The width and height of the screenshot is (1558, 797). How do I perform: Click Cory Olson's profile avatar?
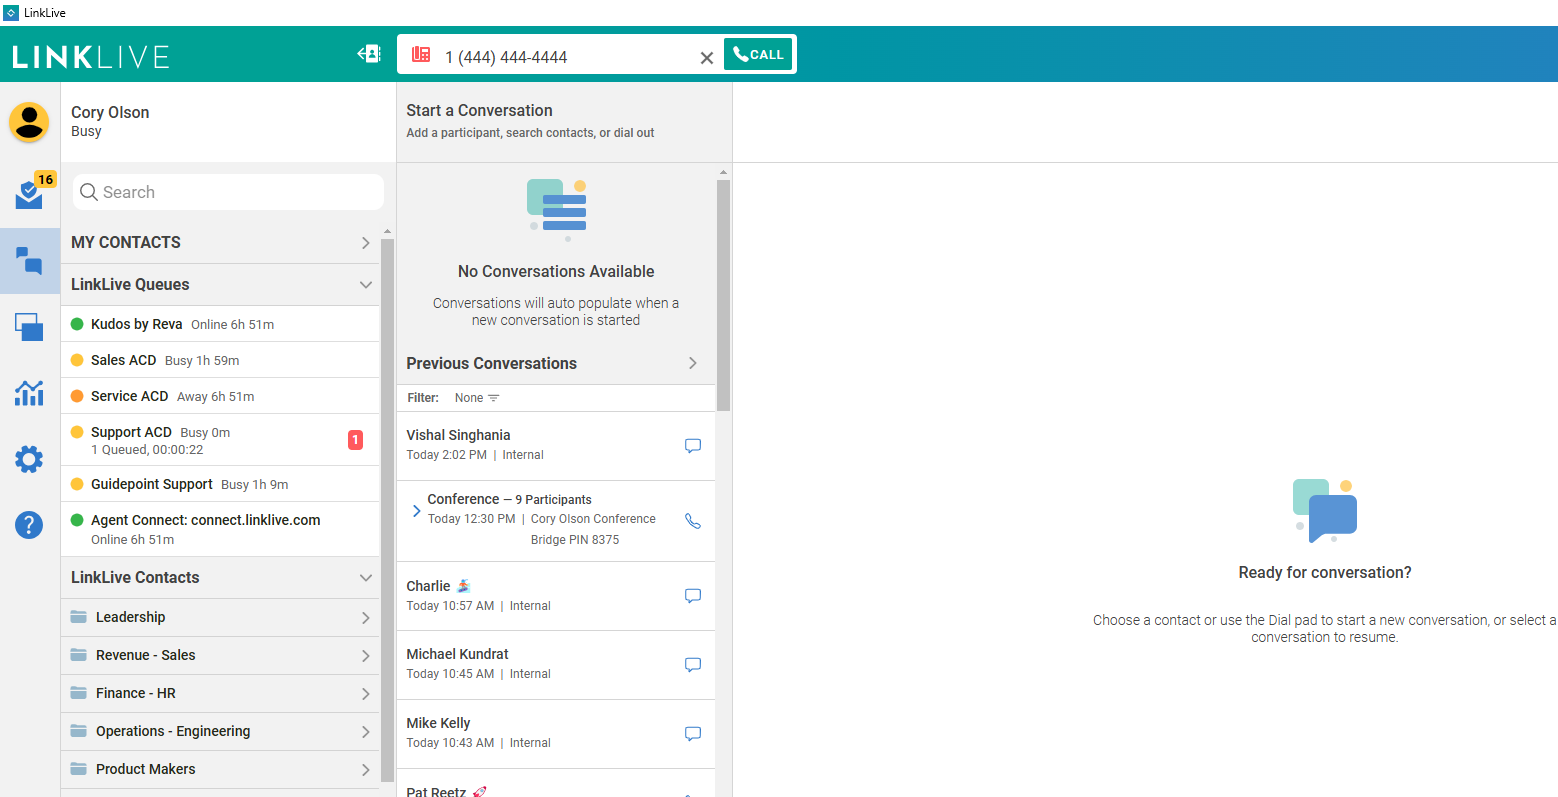[29, 122]
